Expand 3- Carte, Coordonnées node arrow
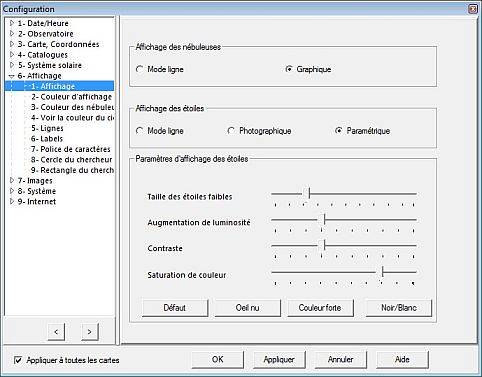Viewport: 482px width, 377px height. coord(12,44)
